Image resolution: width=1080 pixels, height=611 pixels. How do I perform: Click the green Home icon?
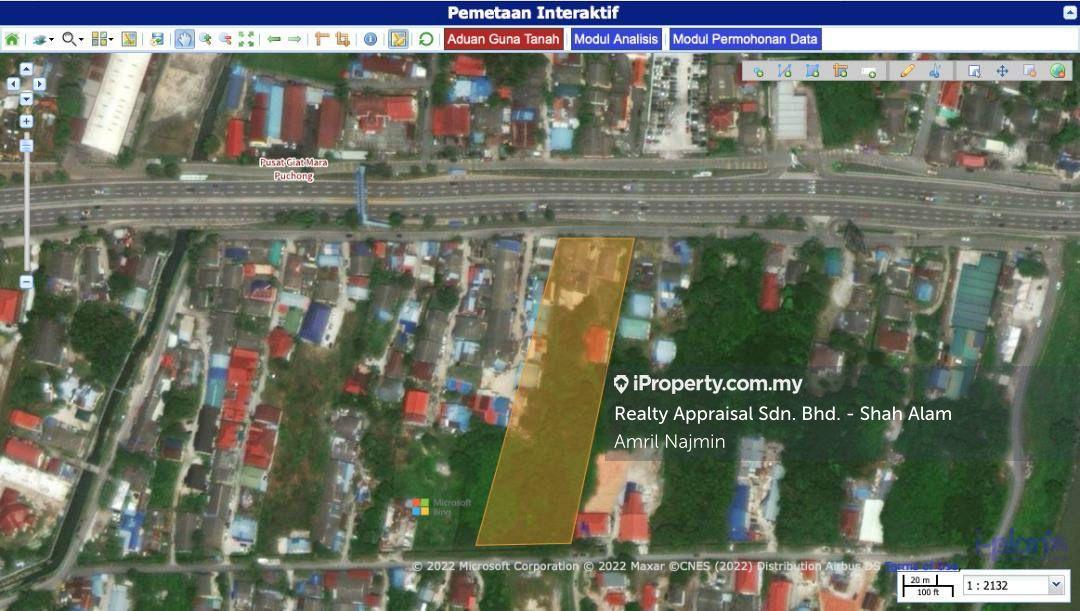pos(12,39)
